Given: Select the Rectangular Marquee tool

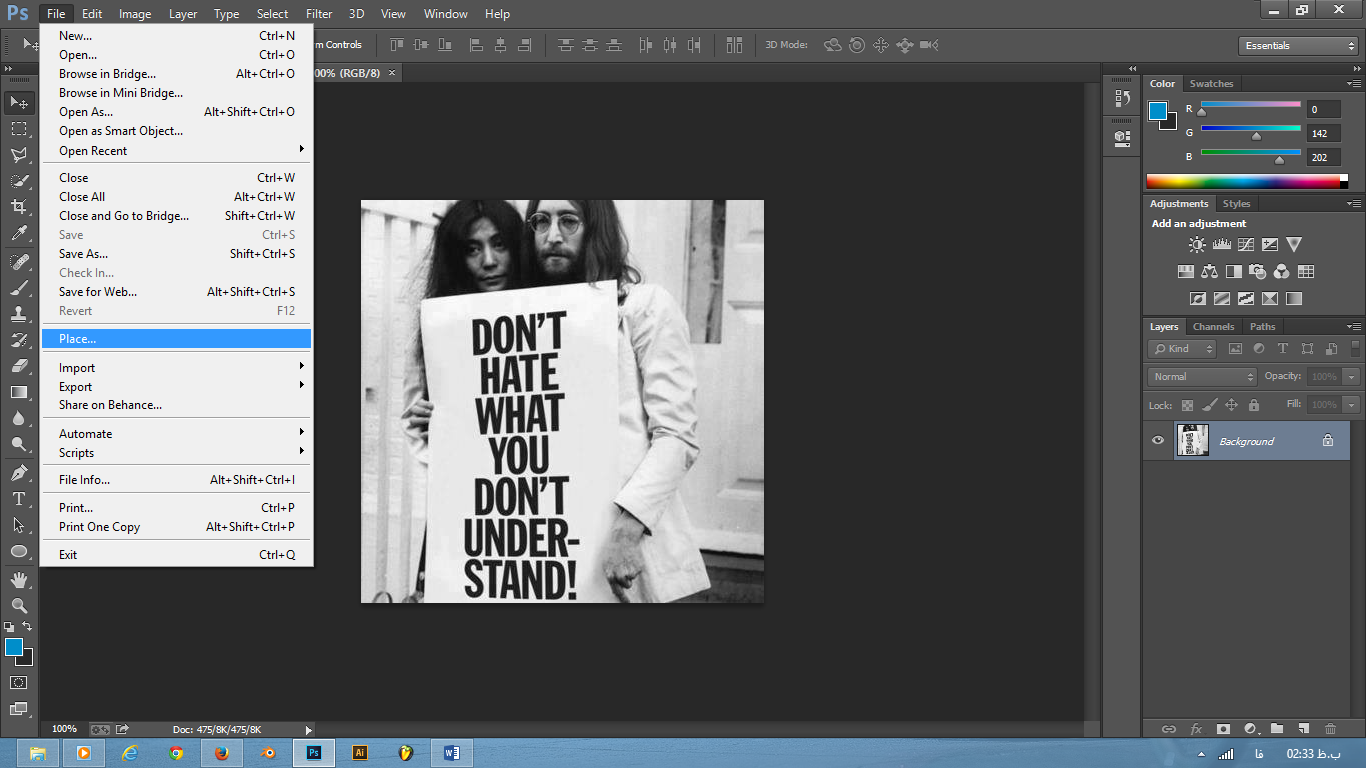Looking at the screenshot, I should (19, 129).
